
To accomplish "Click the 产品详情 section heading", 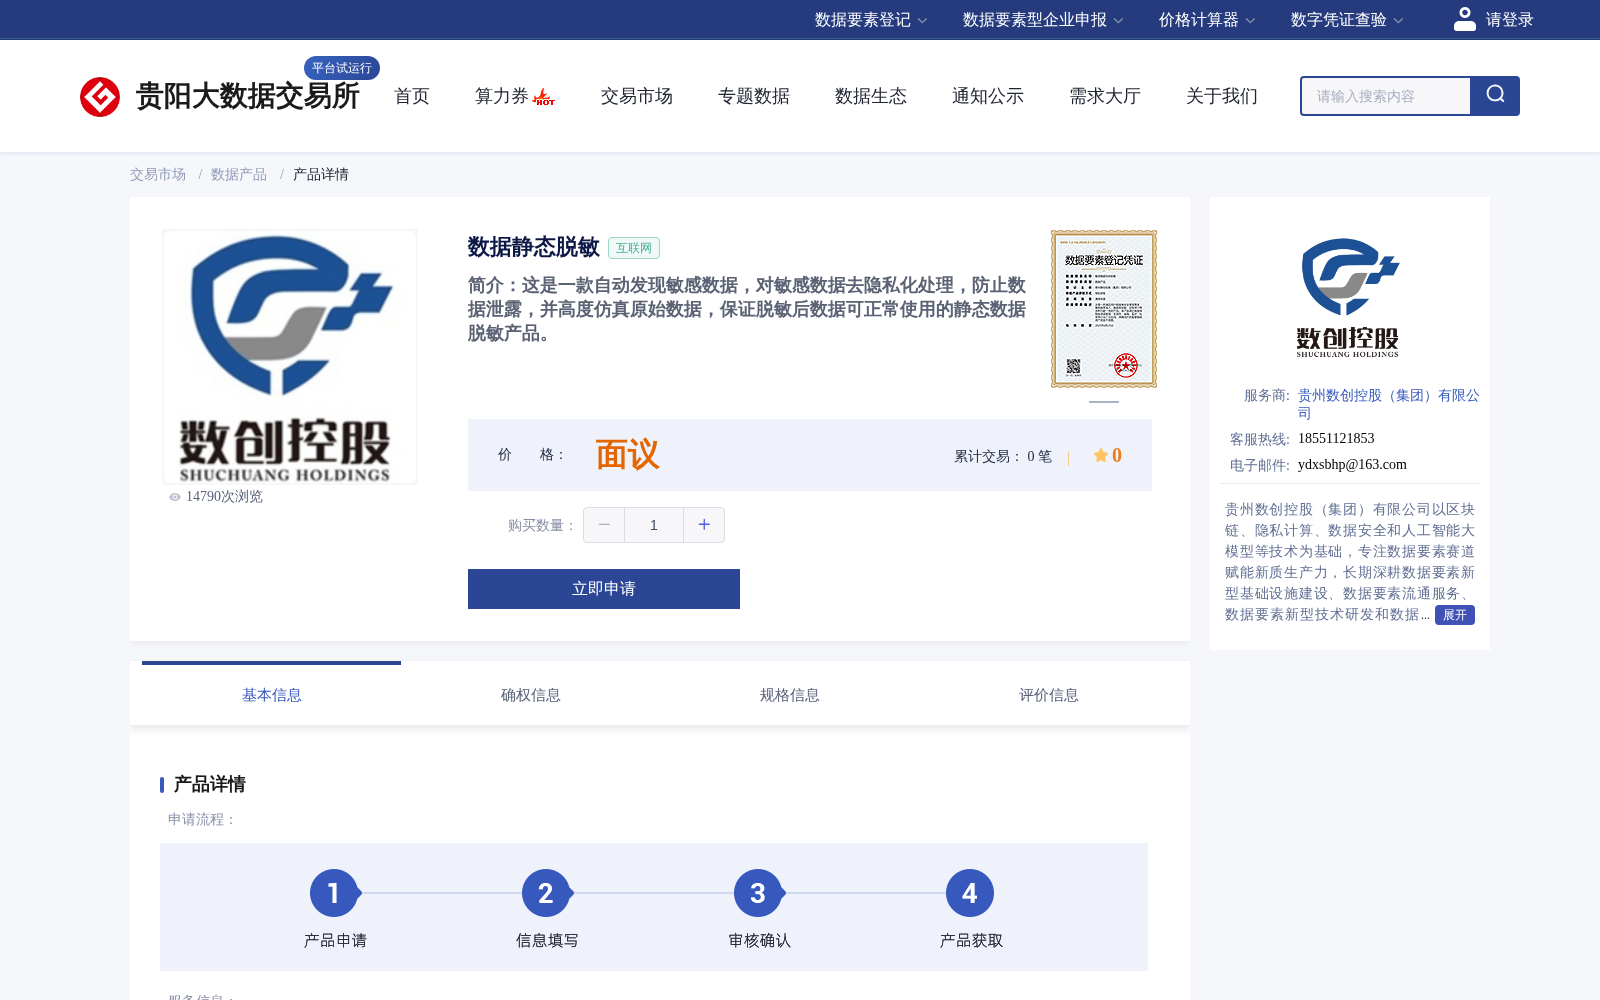I will [210, 784].
